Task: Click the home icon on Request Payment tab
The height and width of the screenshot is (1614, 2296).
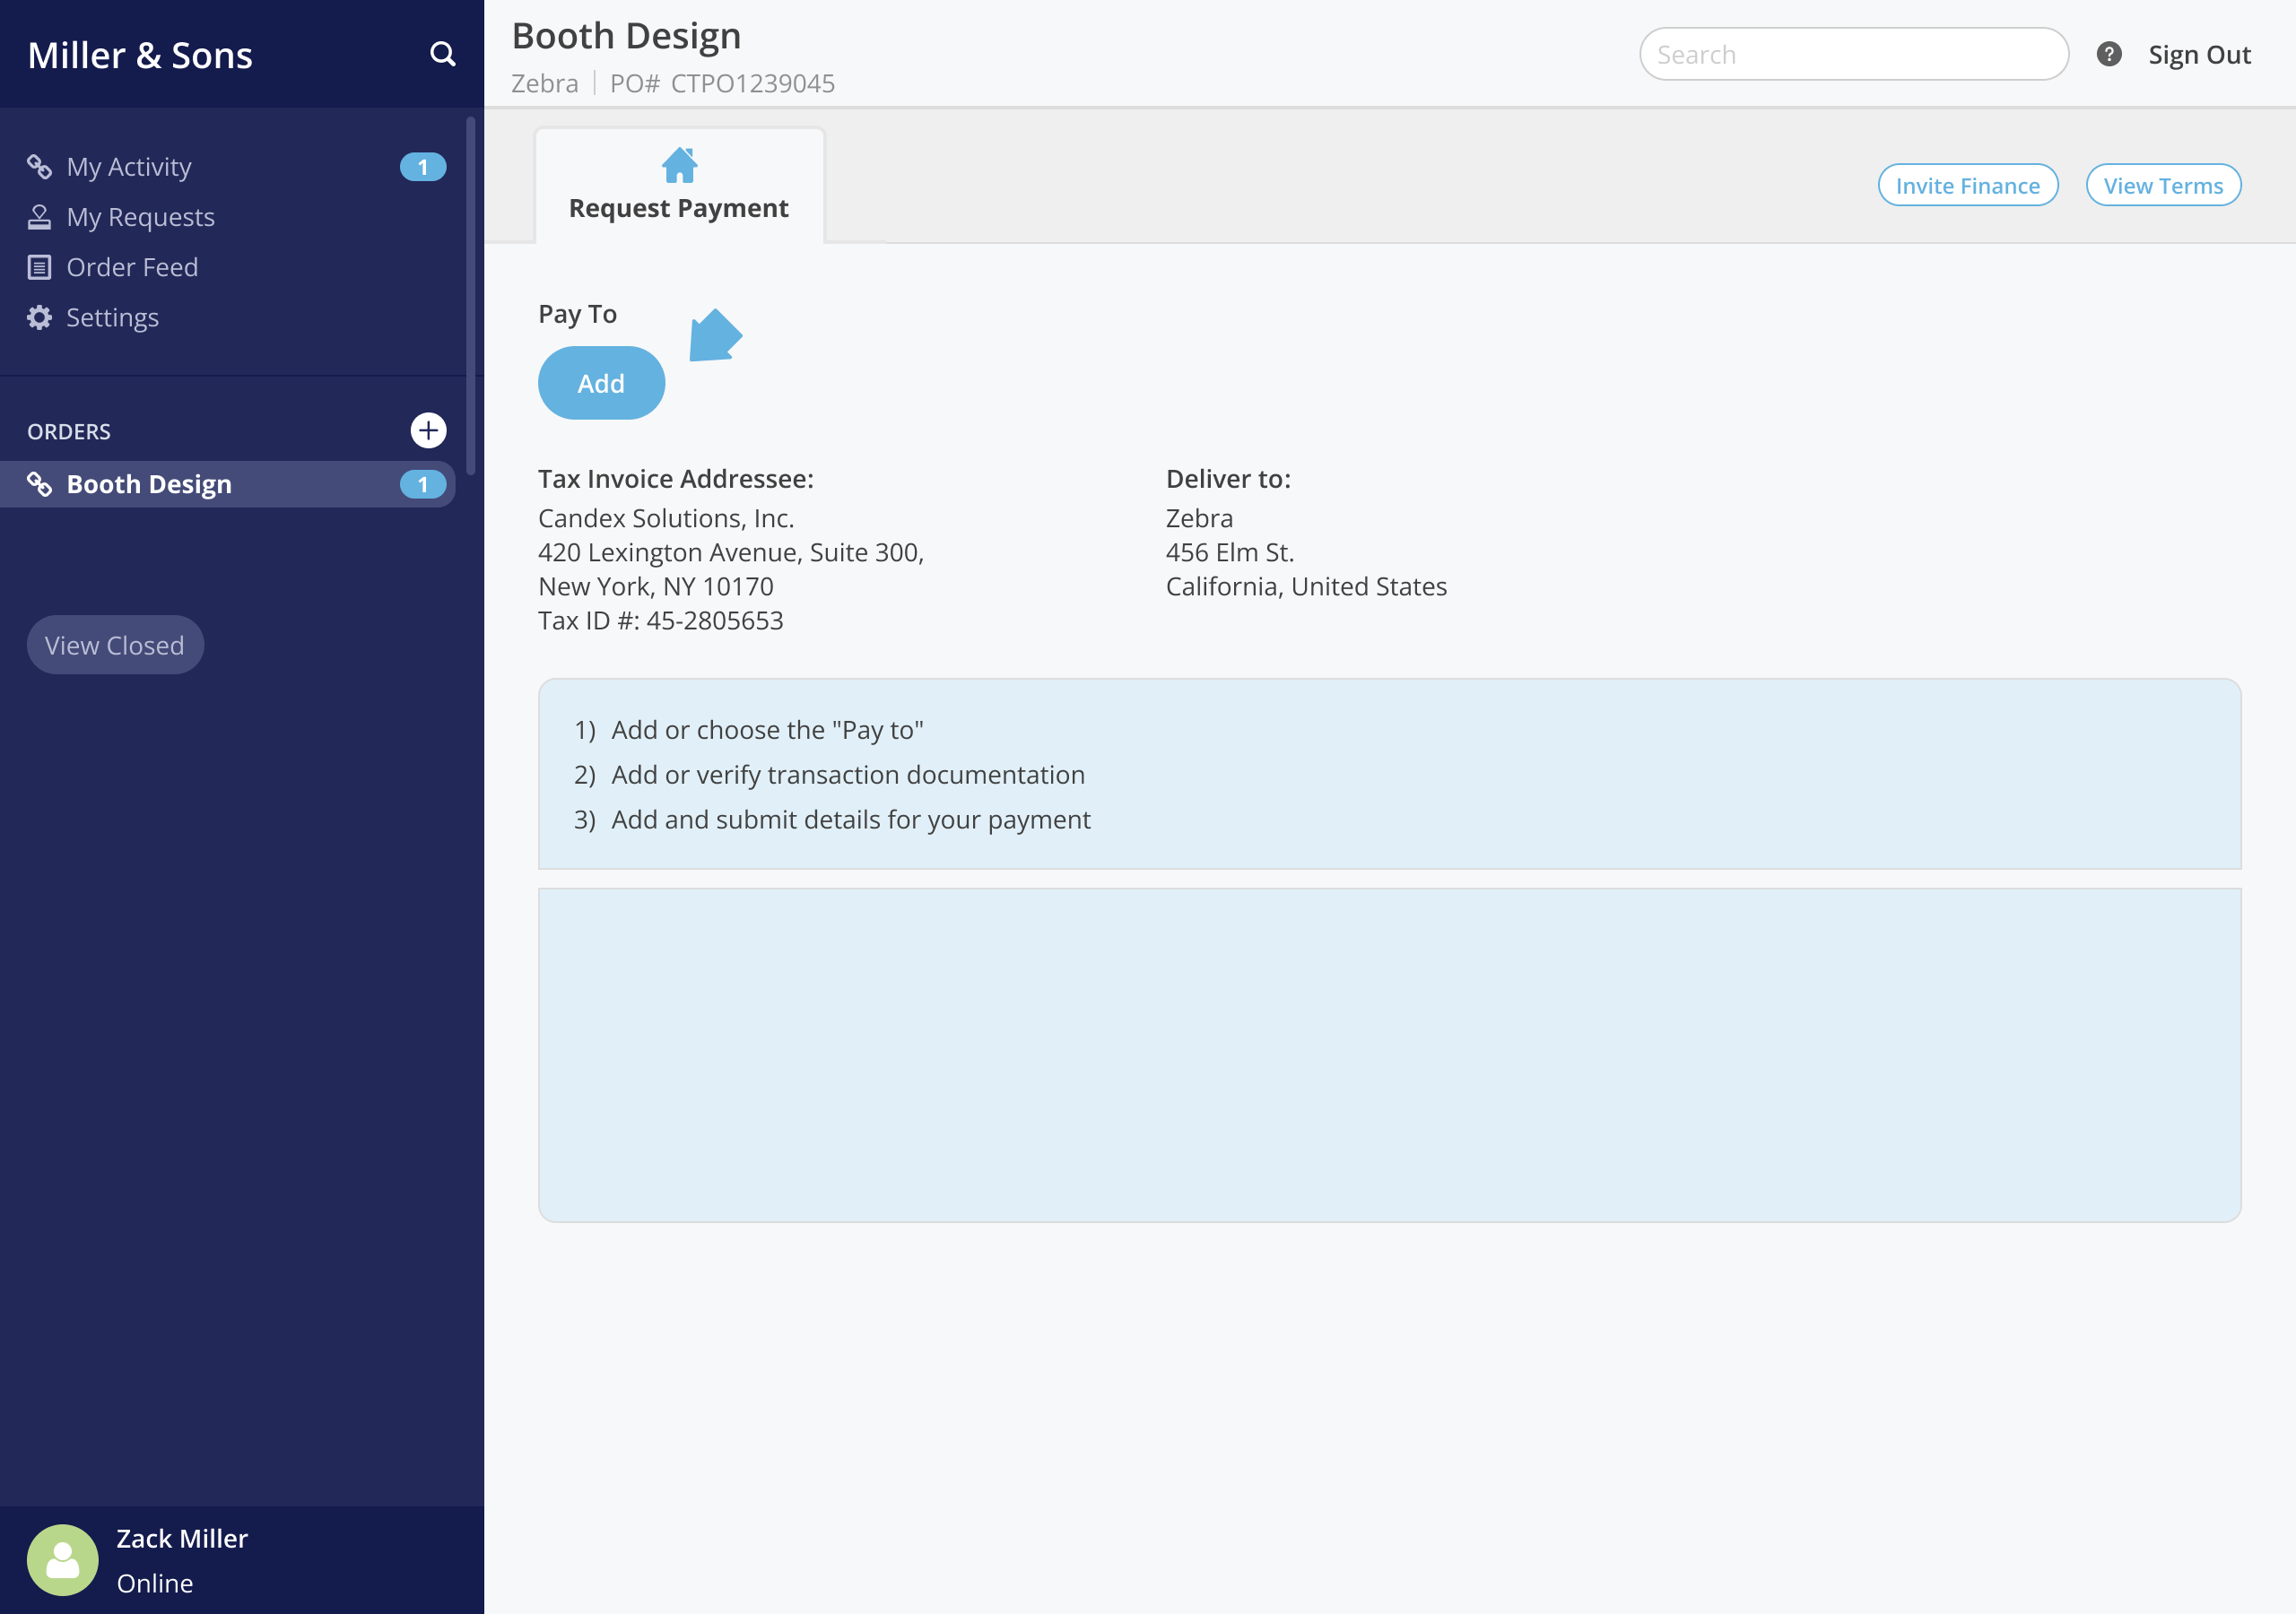Action: click(x=679, y=165)
